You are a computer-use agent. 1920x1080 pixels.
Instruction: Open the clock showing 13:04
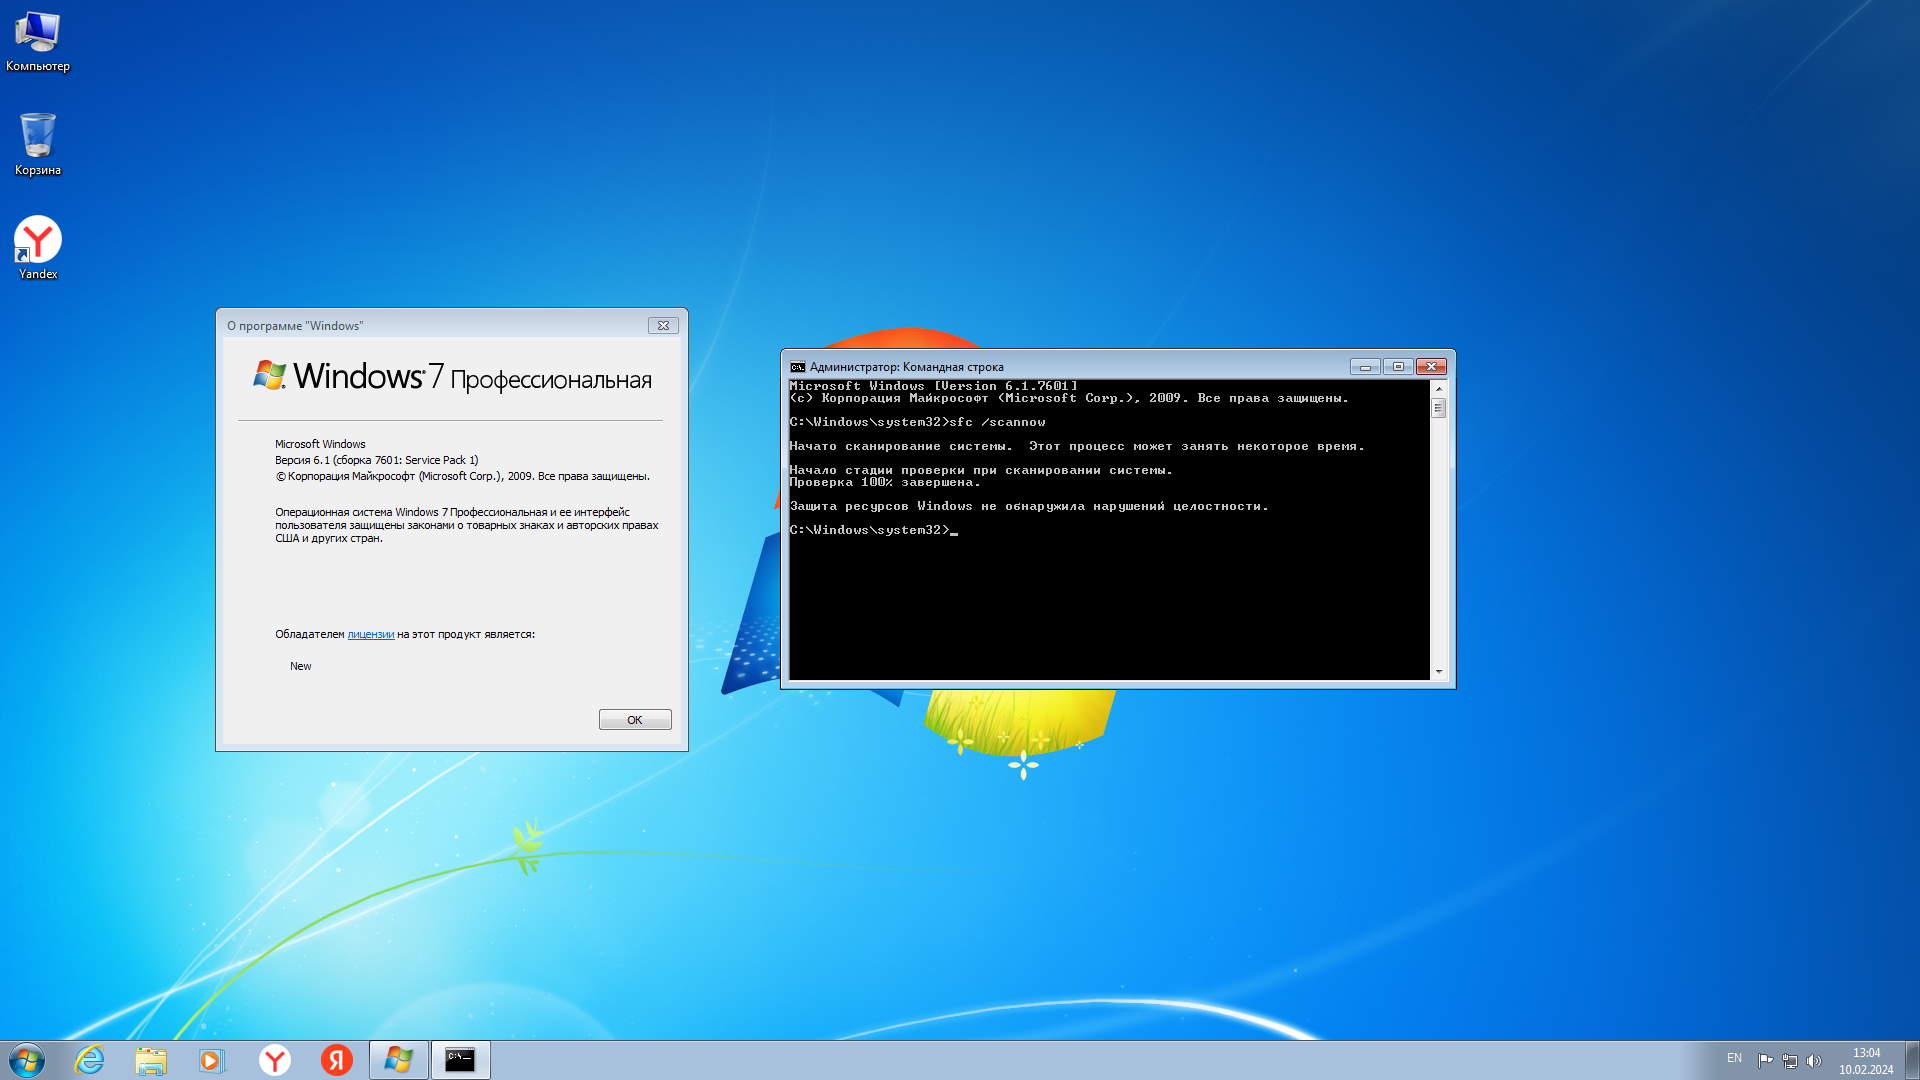pos(1865,1060)
